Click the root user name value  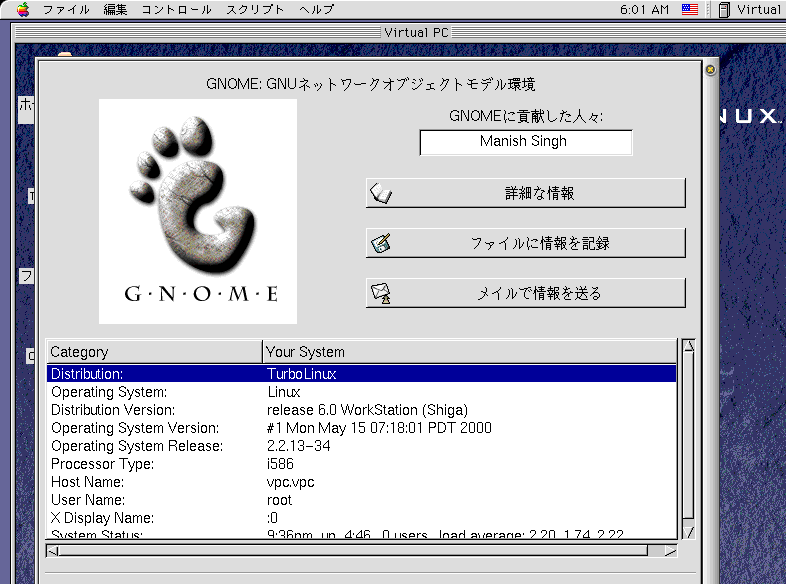pos(279,500)
